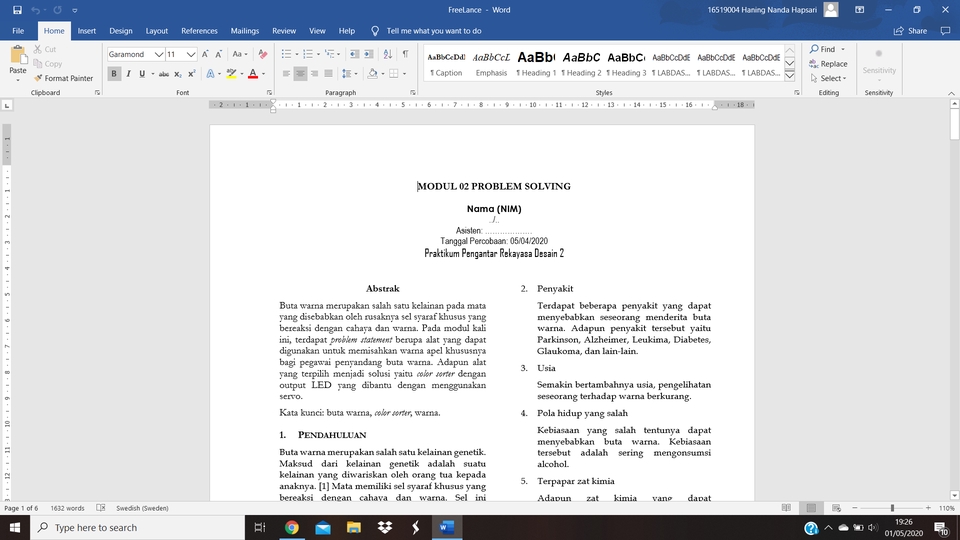Viewport: 960px width, 540px height.
Task: Click the Windows search box
Action: click(137, 527)
